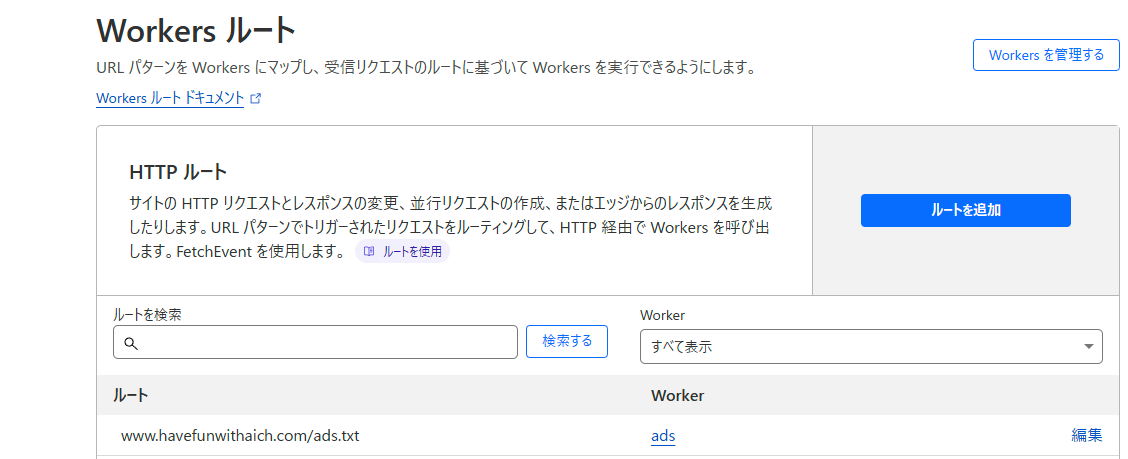Open the Worker すべて表示 dropdown
The height and width of the screenshot is (459, 1128).
(871, 346)
